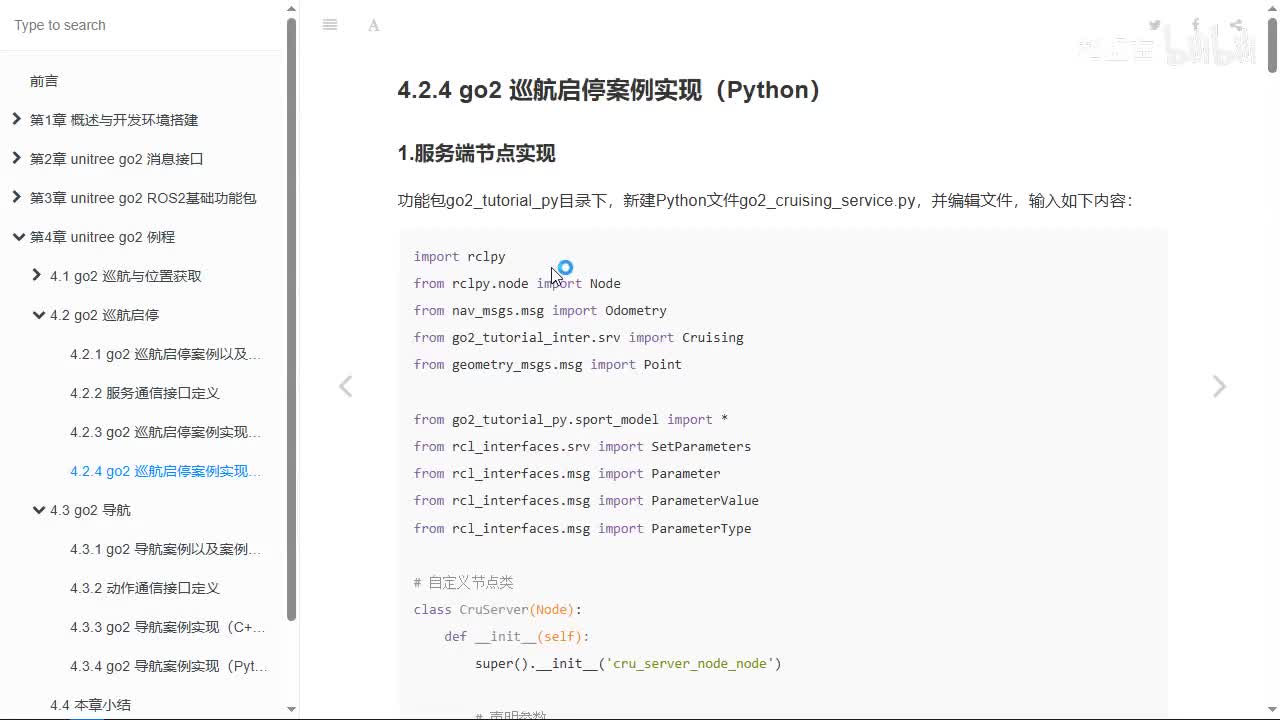Click the sidebar vertical scrollbar thumb
Screen dimensions: 1280x720
(291, 318)
